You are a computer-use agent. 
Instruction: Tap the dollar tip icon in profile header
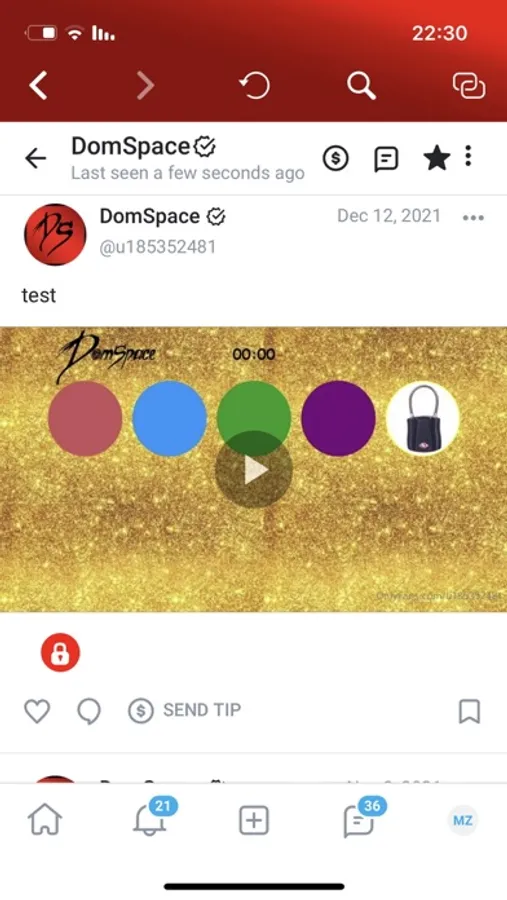[335, 158]
